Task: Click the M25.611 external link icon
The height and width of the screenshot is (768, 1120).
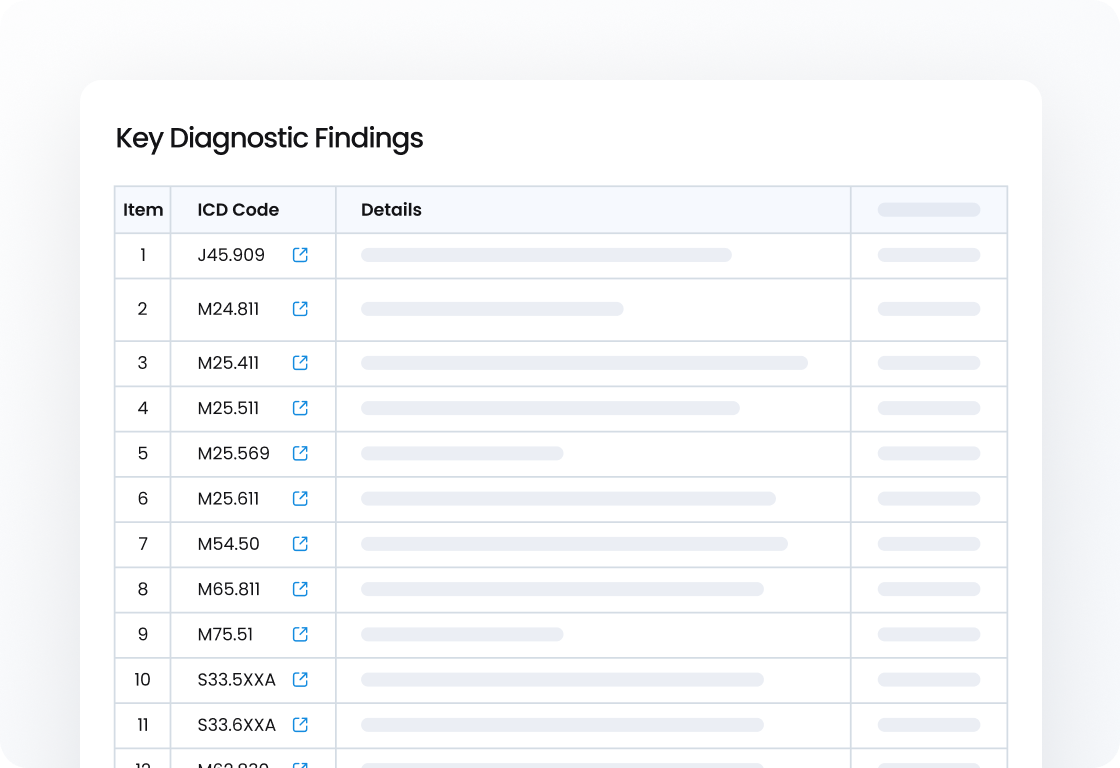Action: (x=300, y=498)
